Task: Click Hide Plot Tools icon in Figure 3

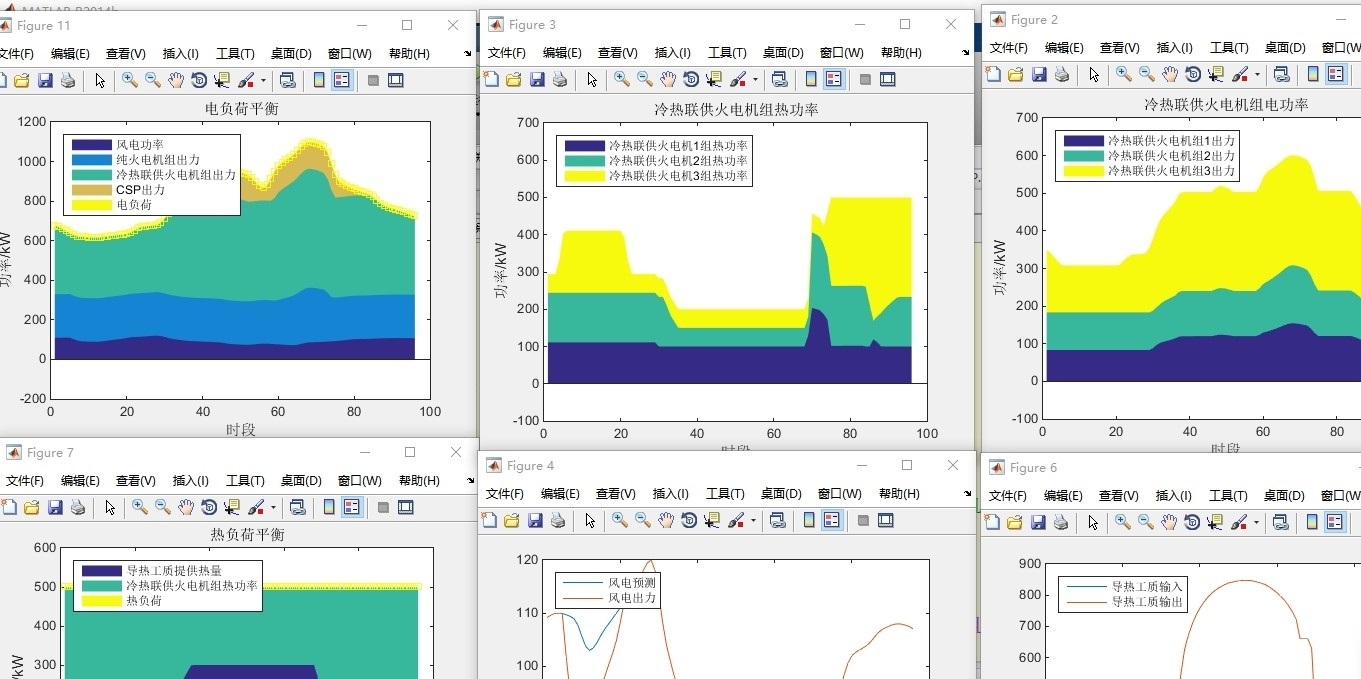Action: pos(865,79)
